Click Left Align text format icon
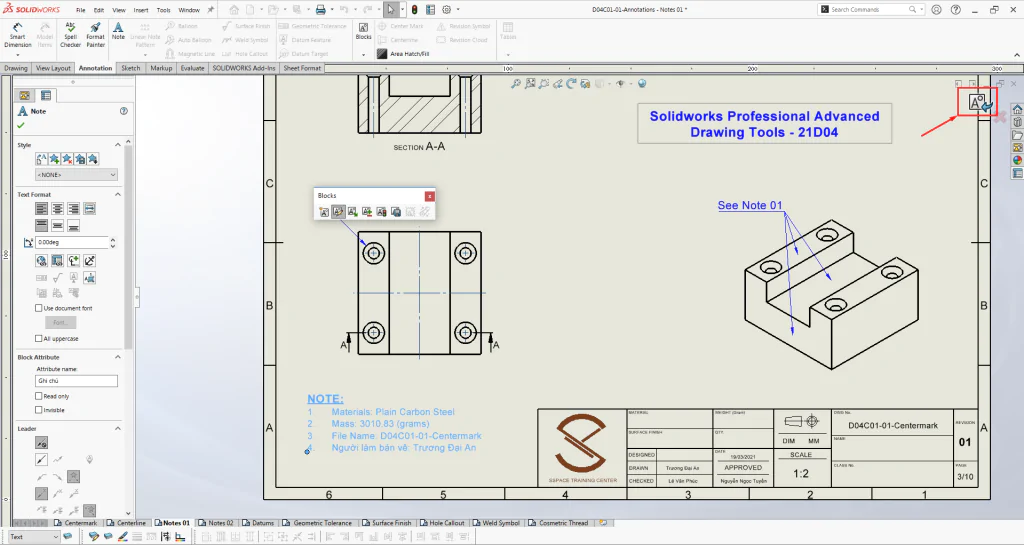The height and width of the screenshot is (545, 1024). [x=41, y=209]
